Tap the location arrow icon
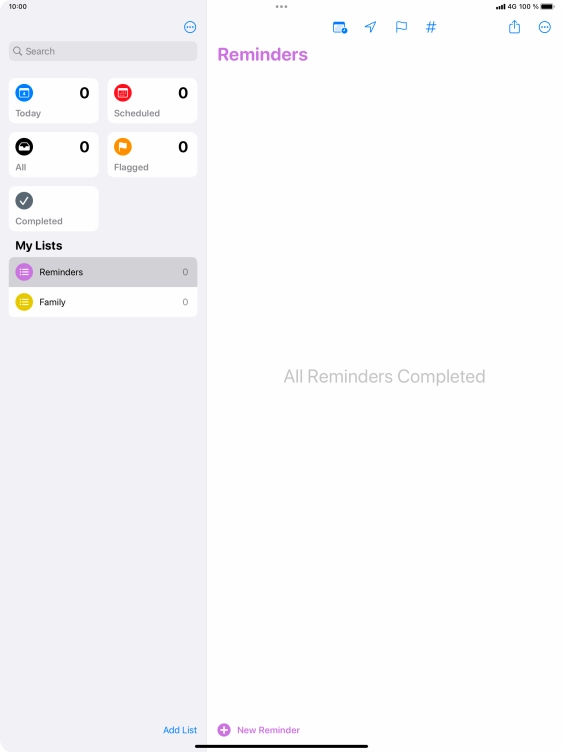Viewport: 563px width, 752px height. [x=370, y=27]
